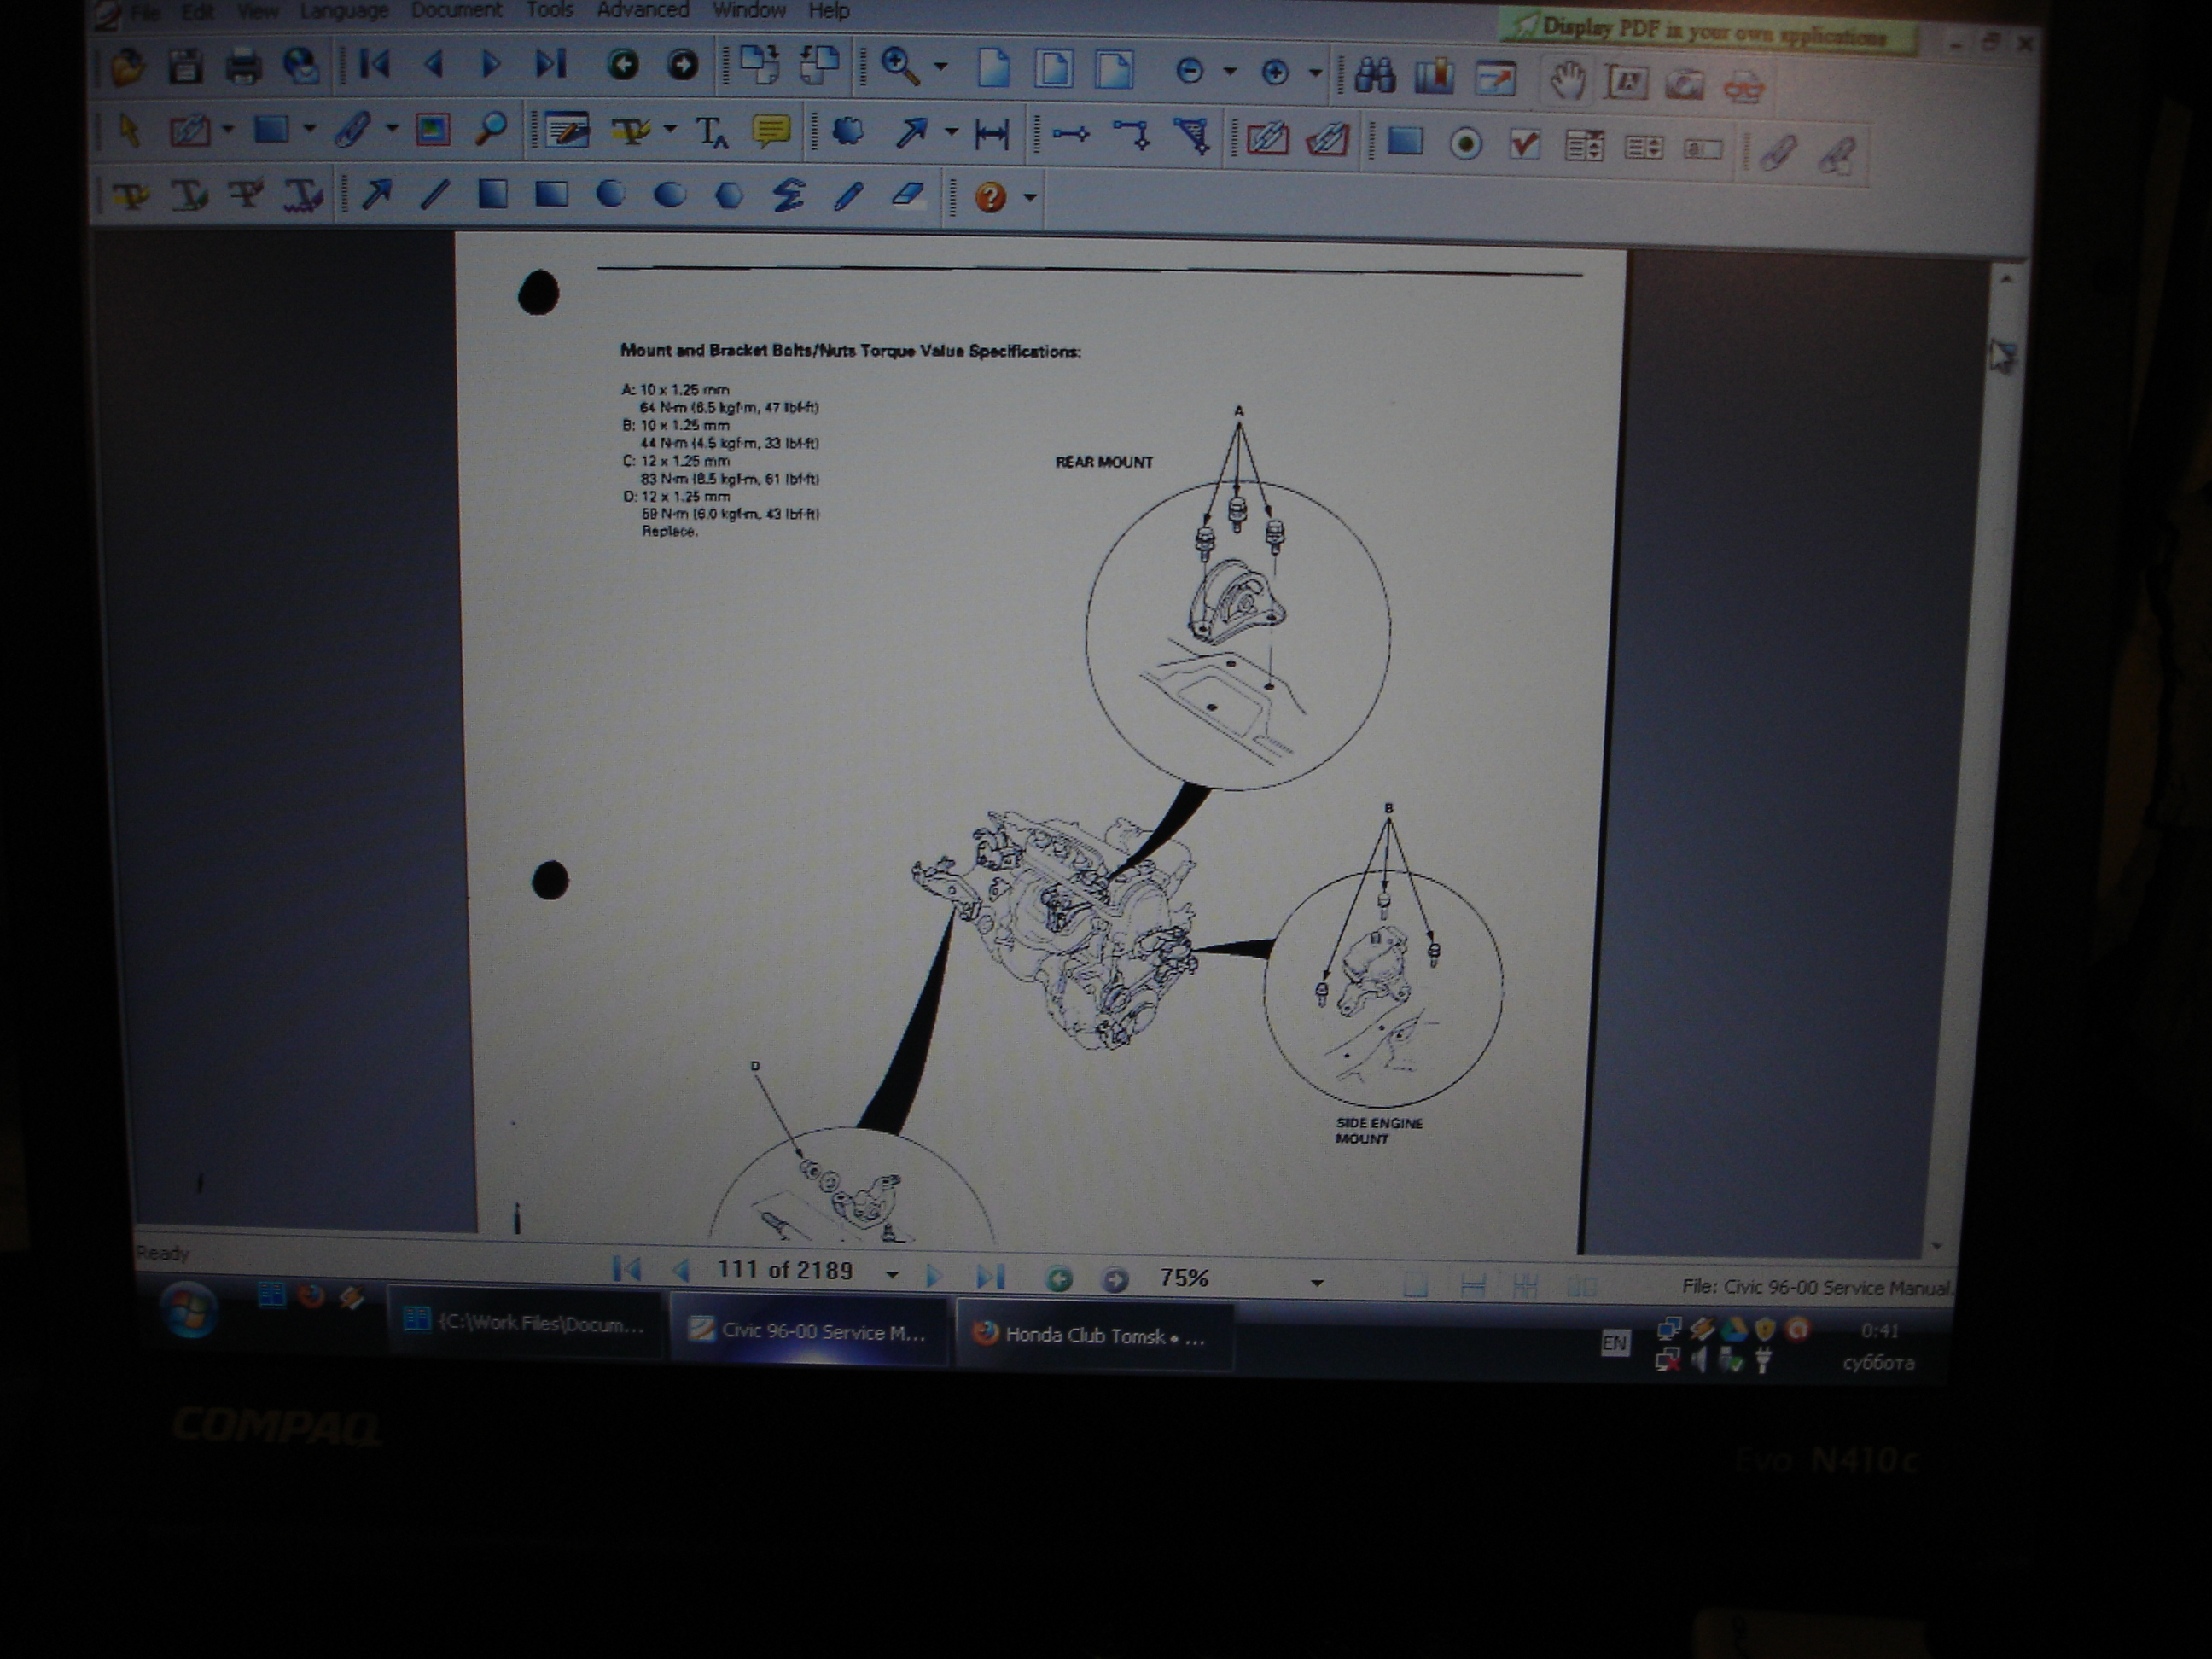The image size is (2212, 1659).
Task: Select the Line drawing tool
Action: click(x=434, y=193)
